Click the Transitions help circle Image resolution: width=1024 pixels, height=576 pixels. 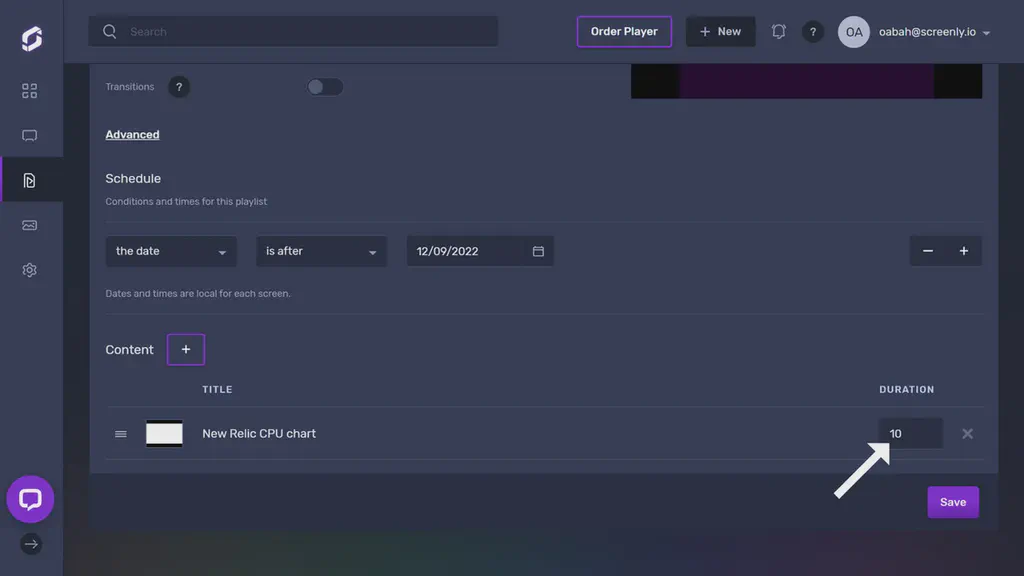pyautogui.click(x=179, y=87)
